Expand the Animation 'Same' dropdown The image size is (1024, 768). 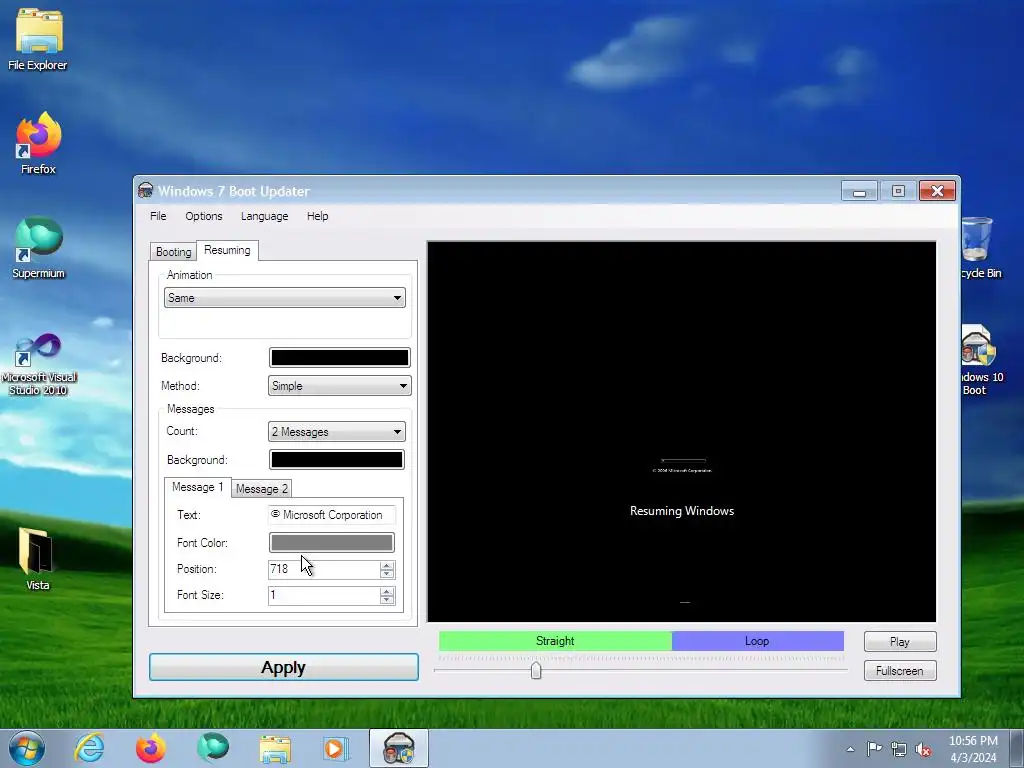pos(285,298)
